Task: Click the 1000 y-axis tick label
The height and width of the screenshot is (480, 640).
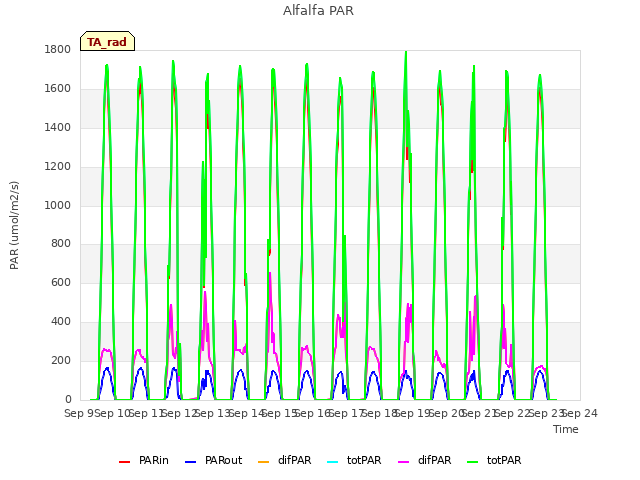Action: (x=58, y=205)
